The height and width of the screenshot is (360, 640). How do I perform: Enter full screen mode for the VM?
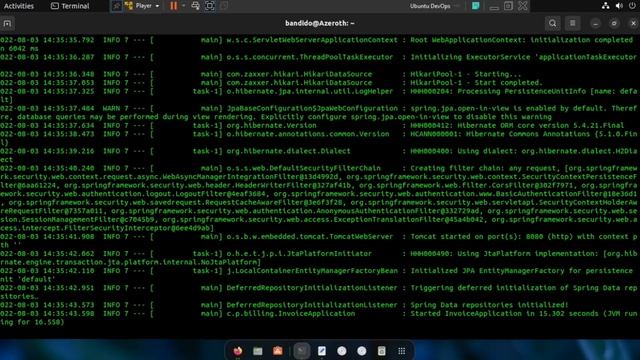pos(210,6)
